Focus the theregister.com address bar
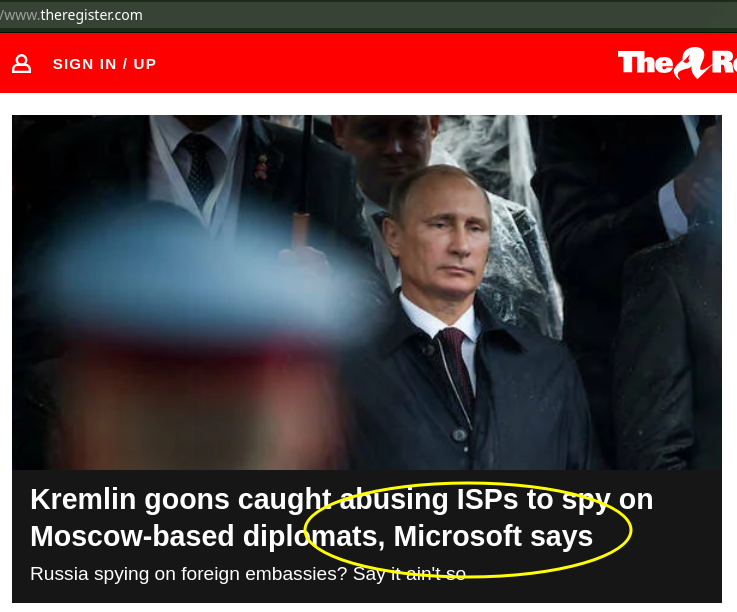The image size is (737, 612). 71,15
